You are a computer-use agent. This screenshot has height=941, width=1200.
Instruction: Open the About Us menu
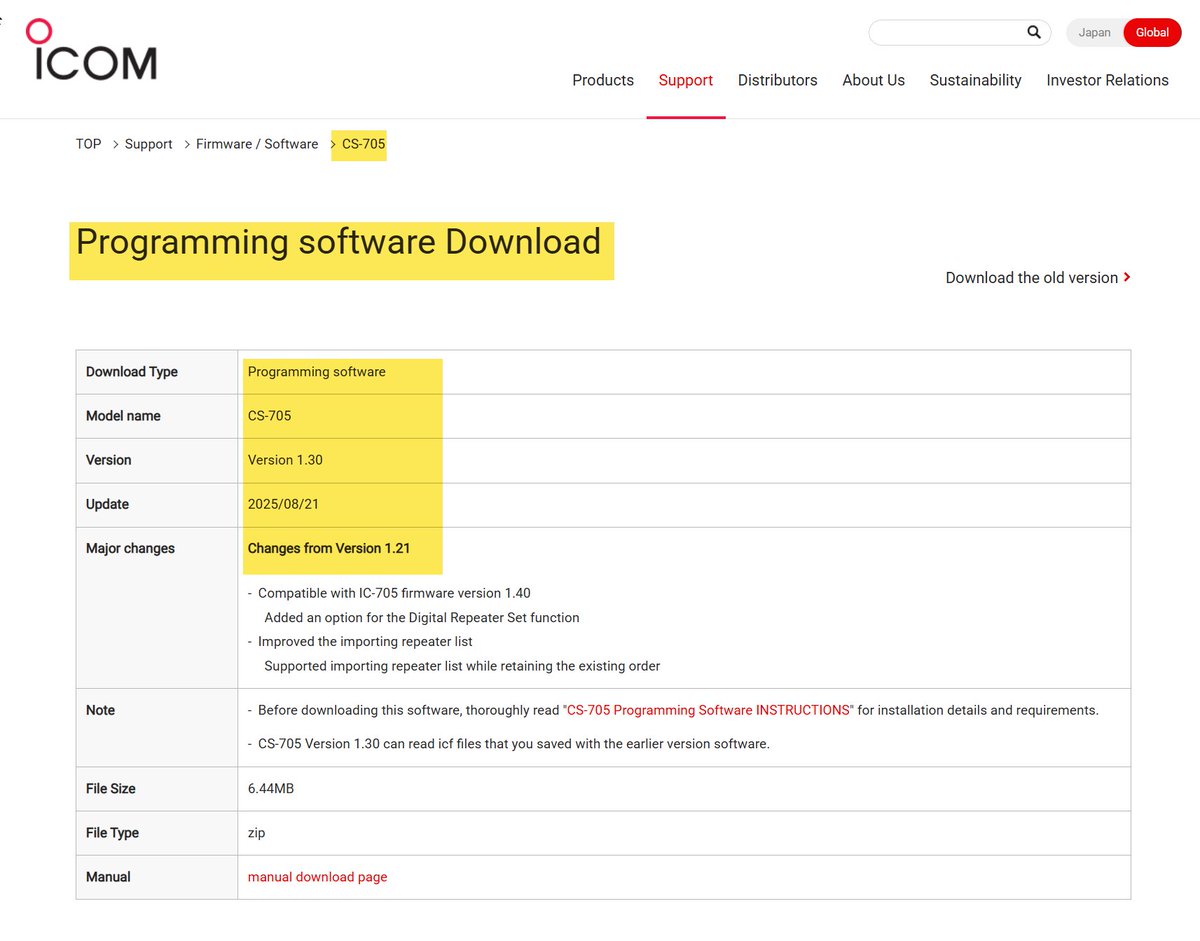873,80
